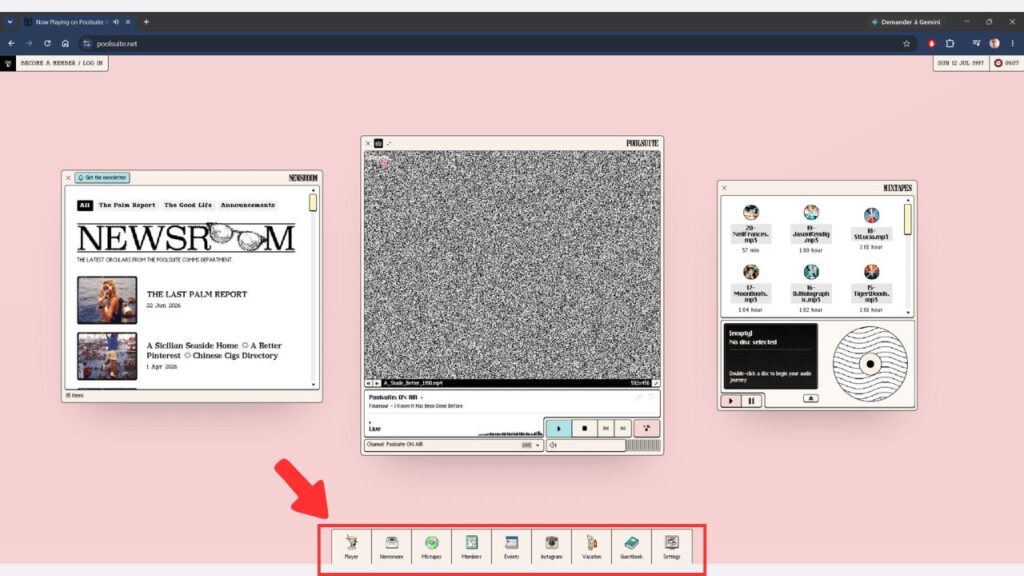1024x576 pixels.
Task: Click Mixtapes scroll down arrow
Action: [908, 313]
